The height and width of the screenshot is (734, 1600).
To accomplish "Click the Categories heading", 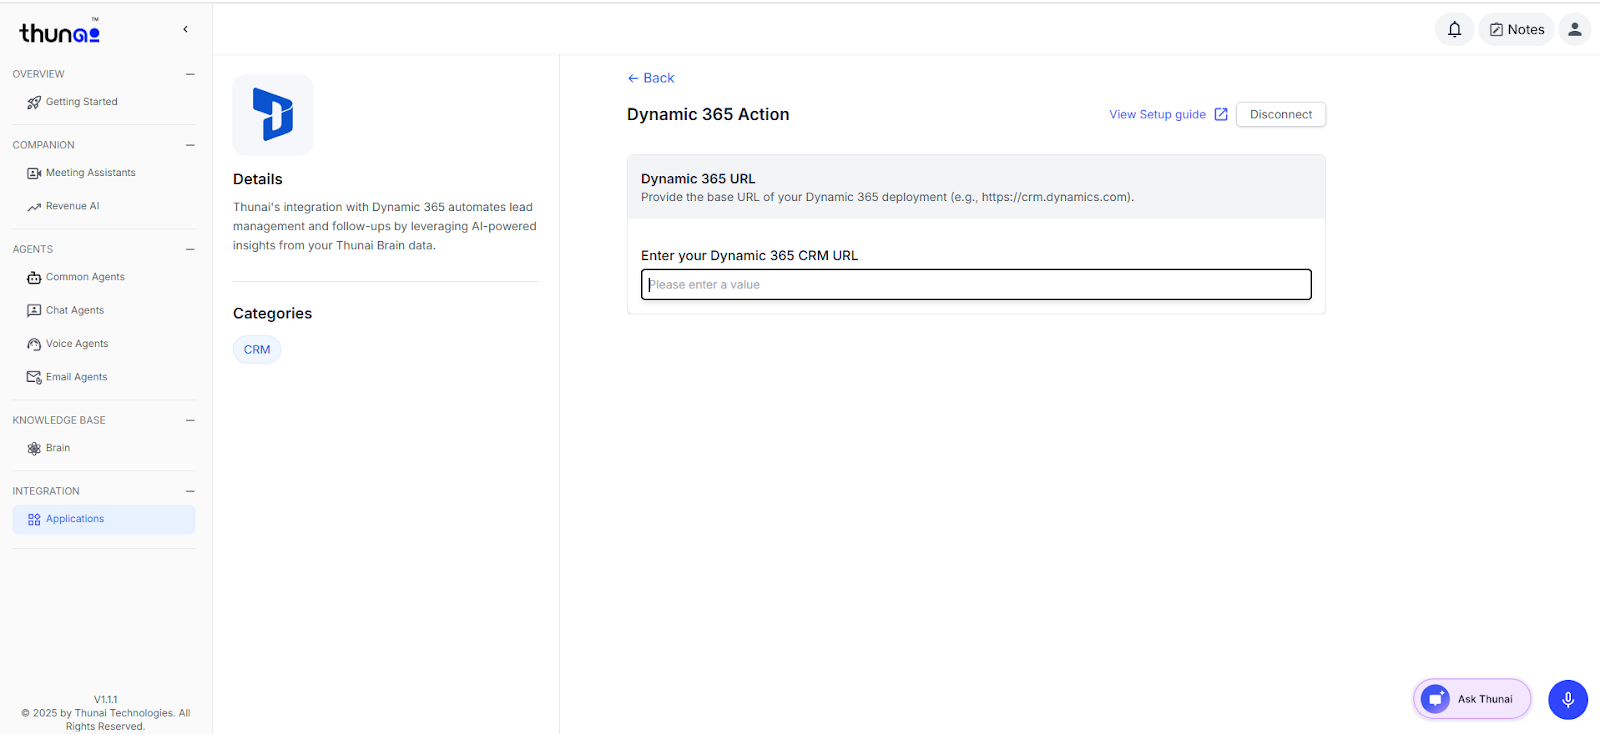I will click(x=272, y=313).
